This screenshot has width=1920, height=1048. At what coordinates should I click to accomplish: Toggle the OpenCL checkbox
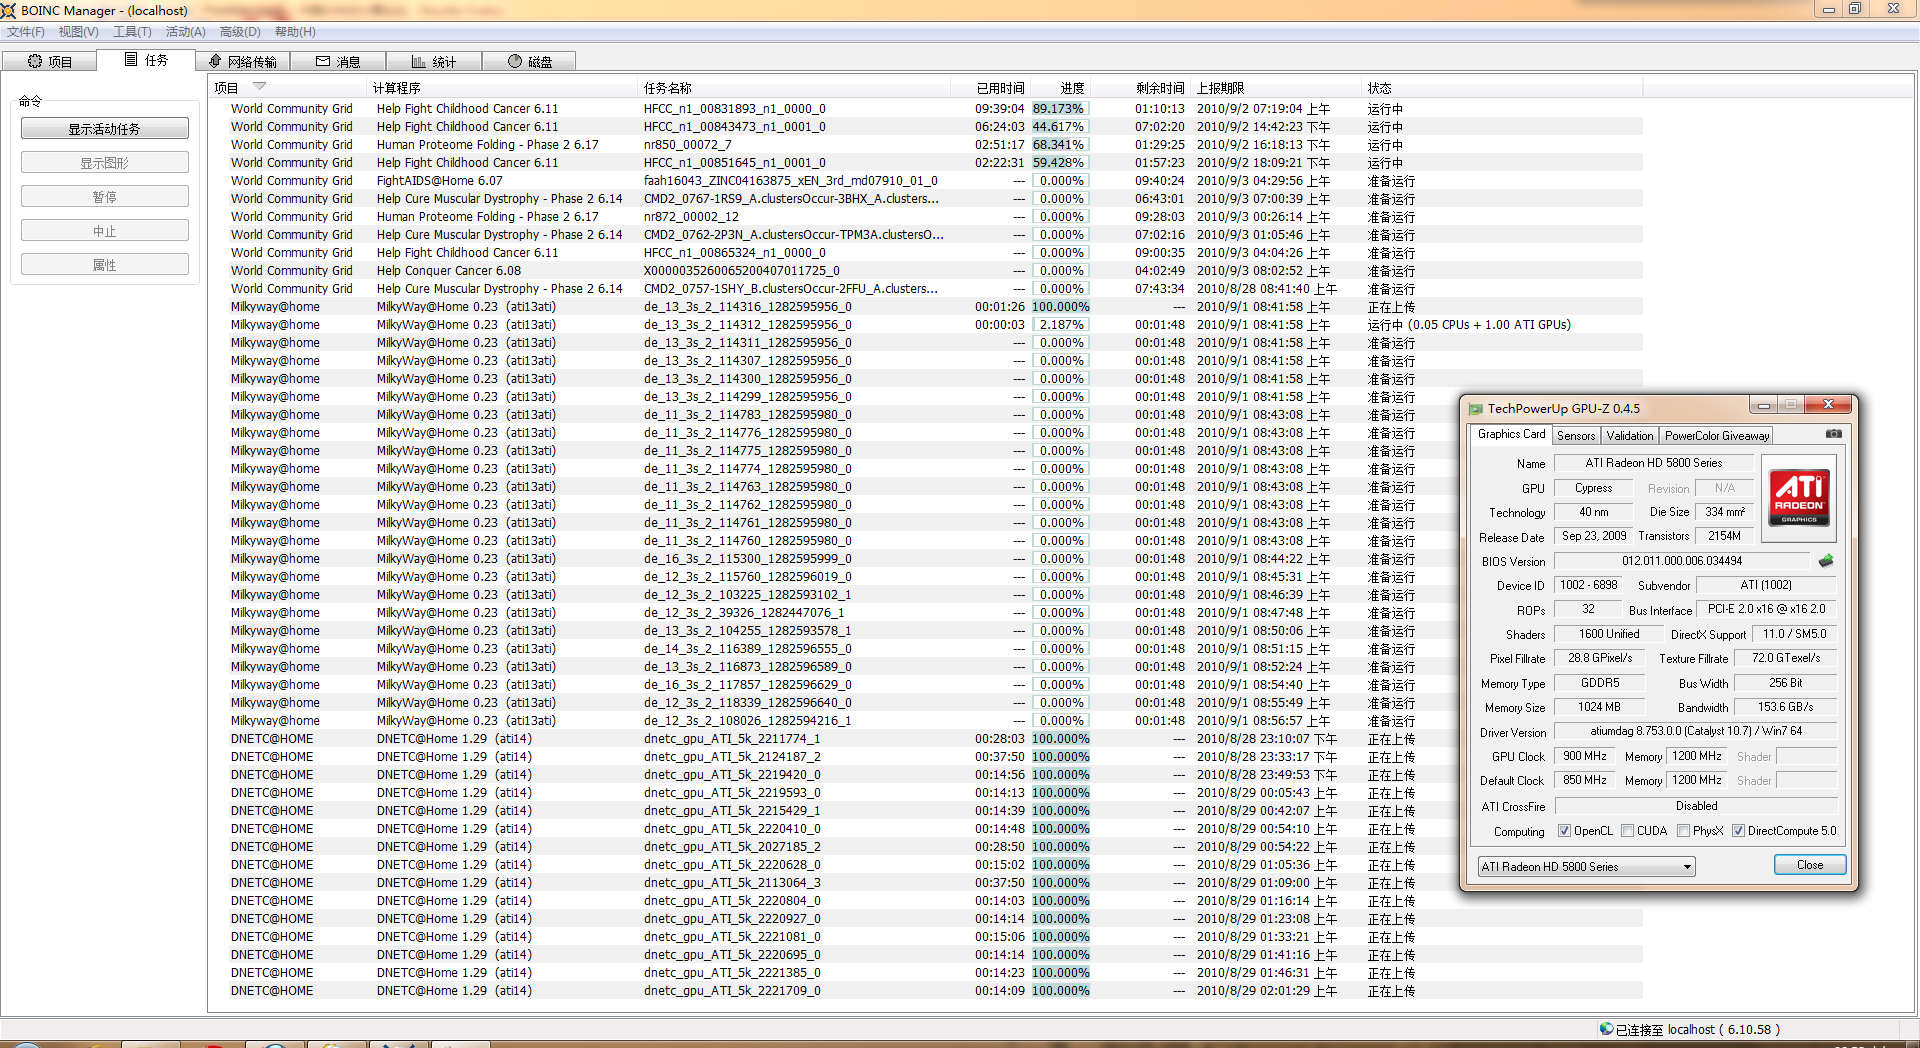(1564, 831)
